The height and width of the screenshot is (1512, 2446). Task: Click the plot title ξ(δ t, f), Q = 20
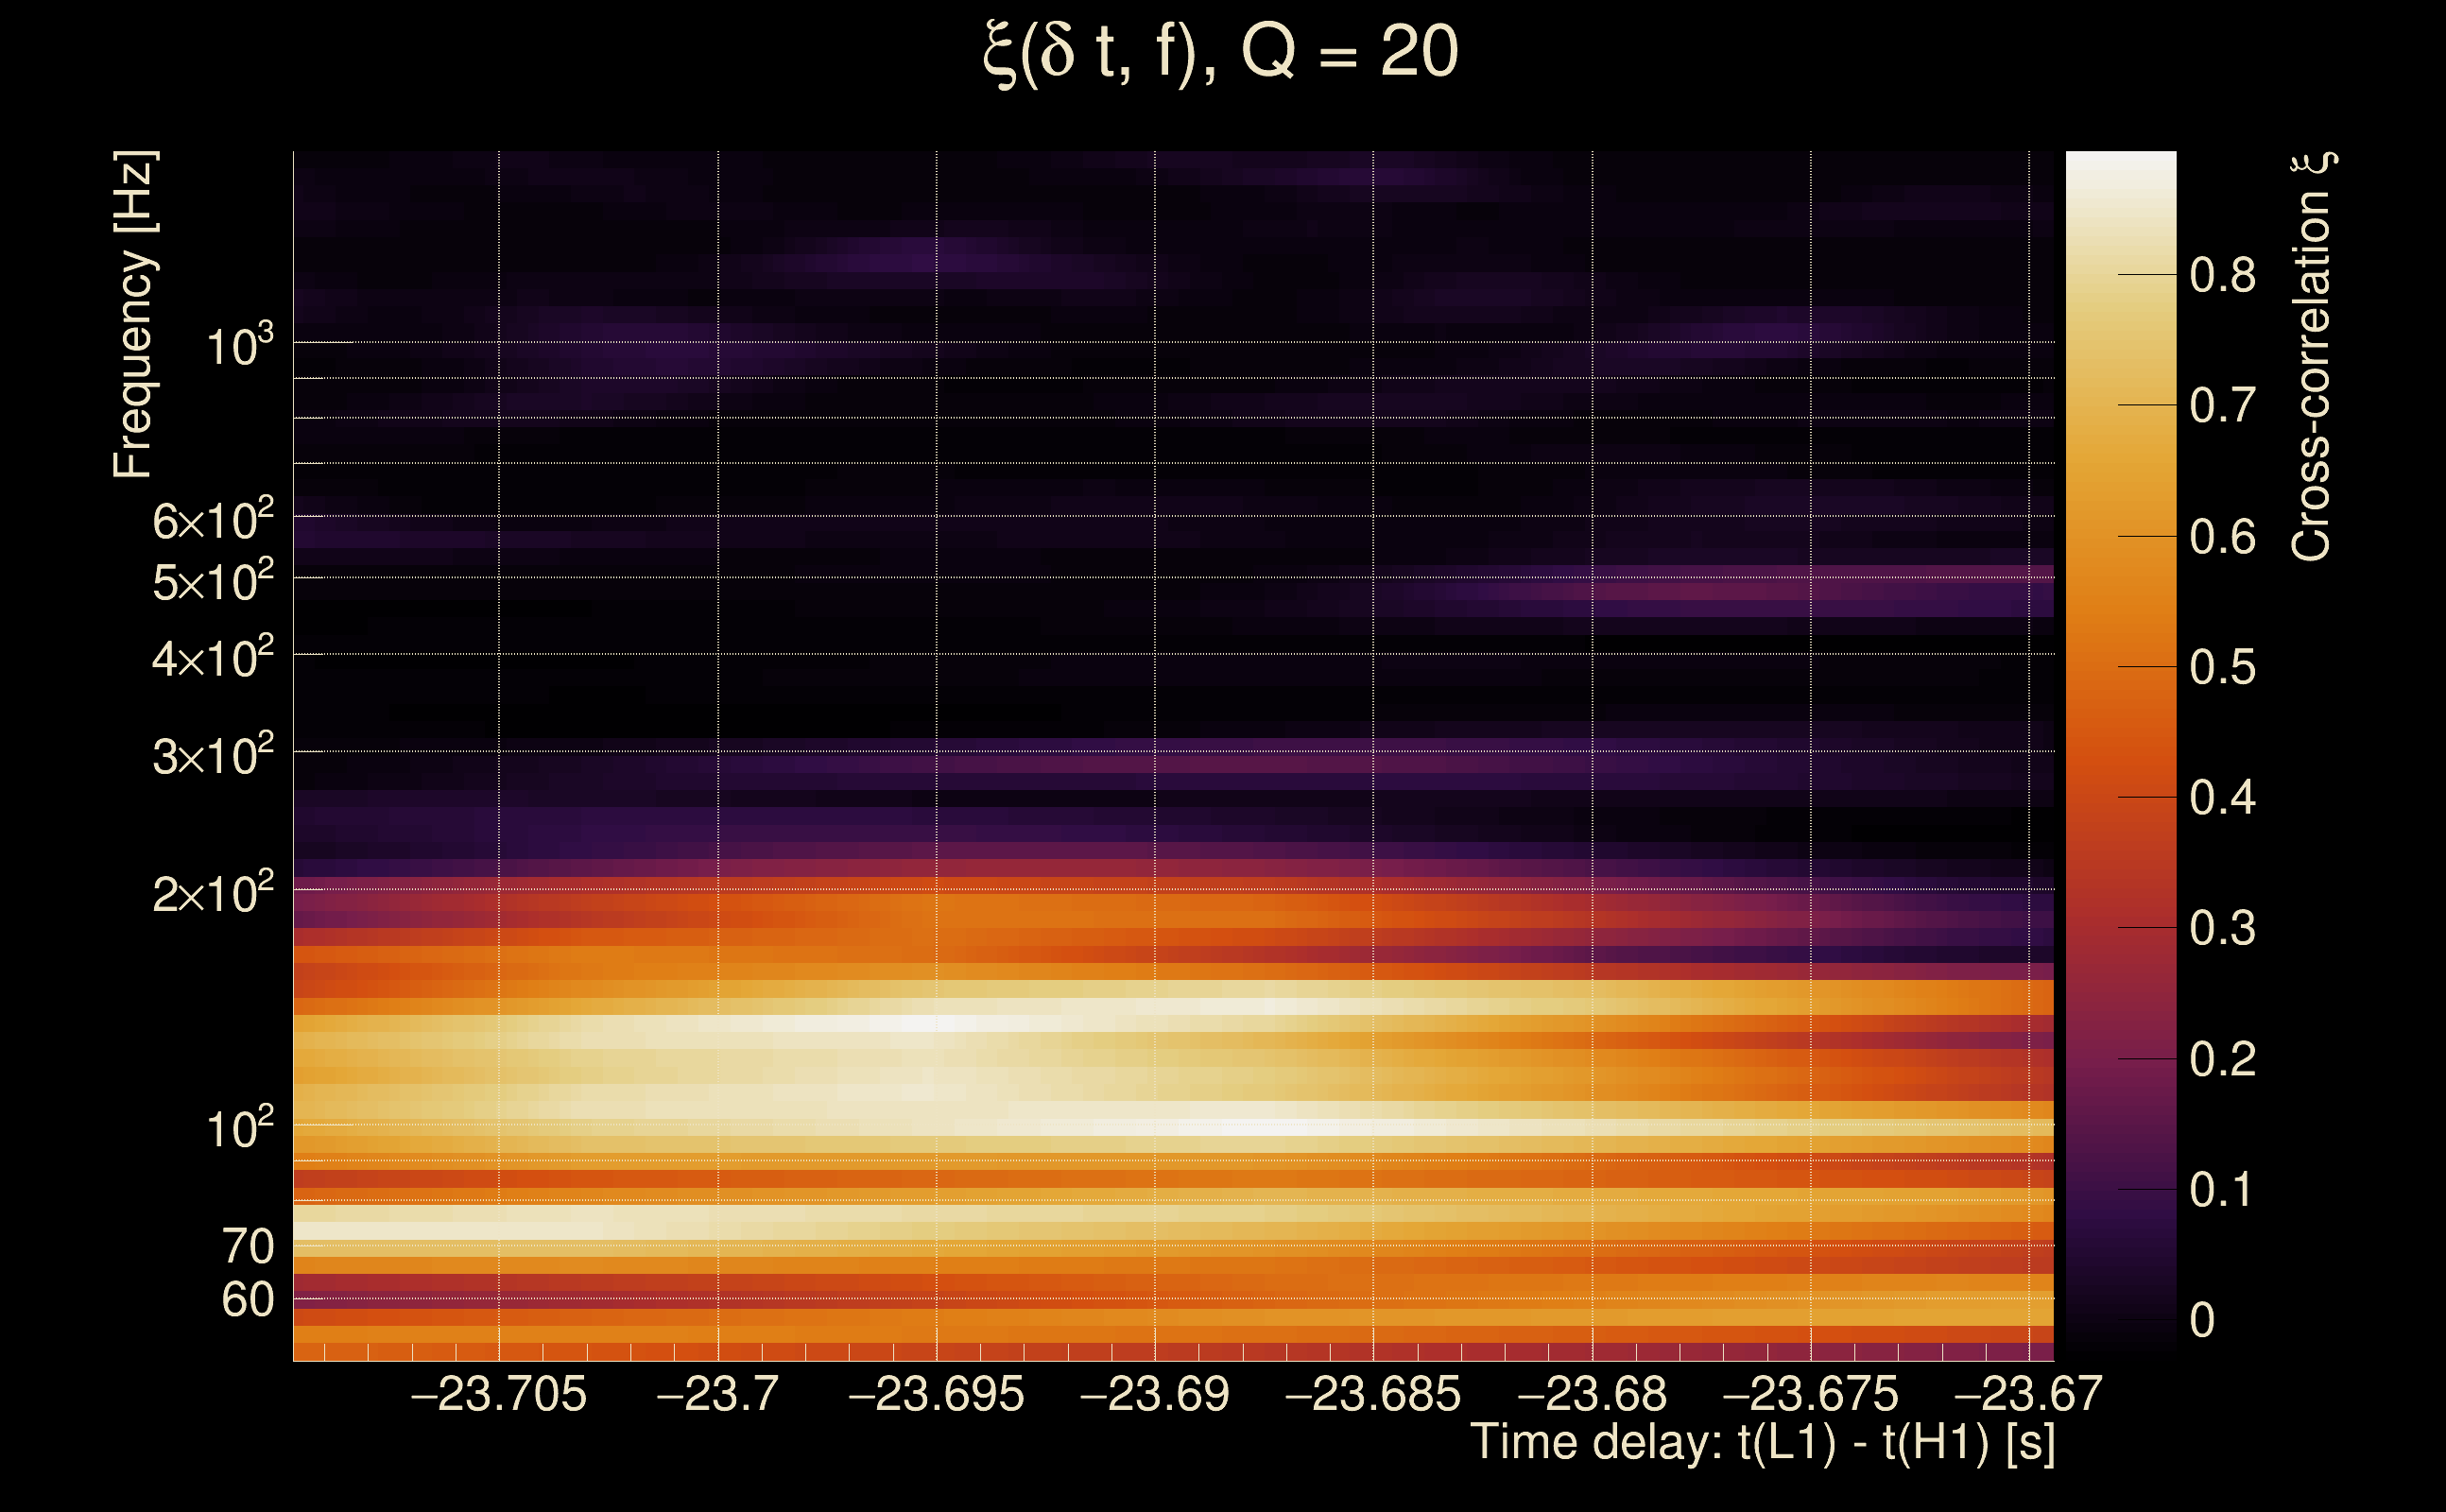click(x=1220, y=52)
